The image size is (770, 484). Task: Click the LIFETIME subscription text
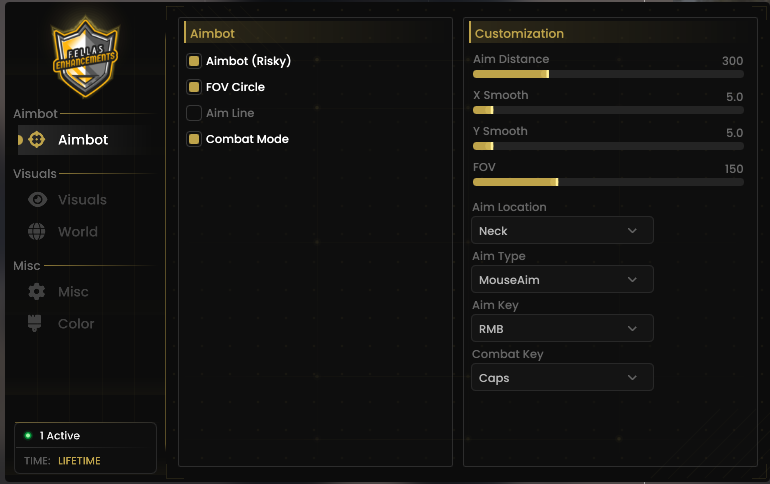pos(80,461)
